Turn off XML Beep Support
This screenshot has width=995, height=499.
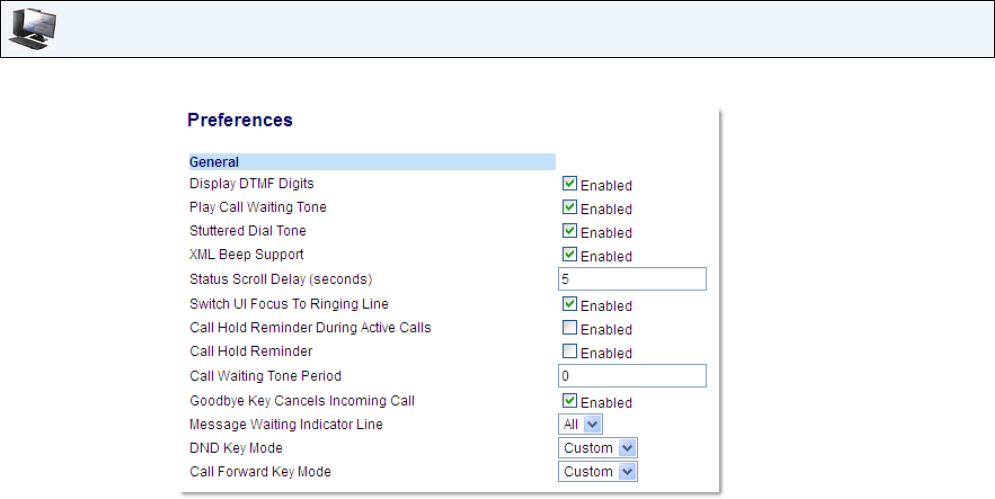click(x=569, y=255)
